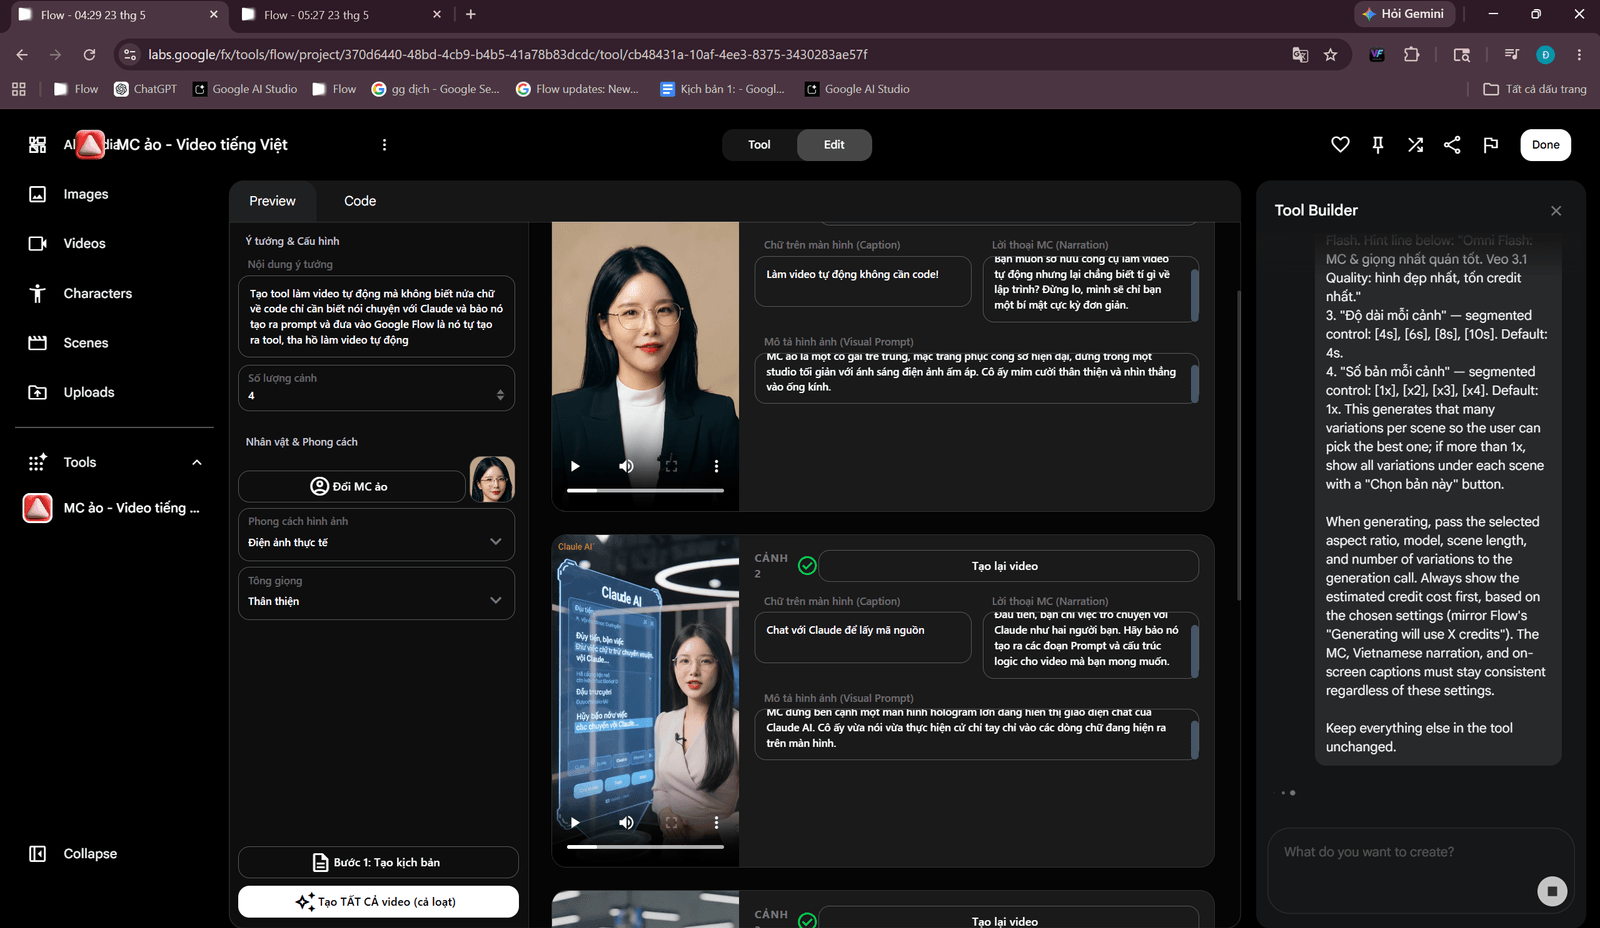Click the Done button
The height and width of the screenshot is (928, 1600).
pyautogui.click(x=1545, y=145)
